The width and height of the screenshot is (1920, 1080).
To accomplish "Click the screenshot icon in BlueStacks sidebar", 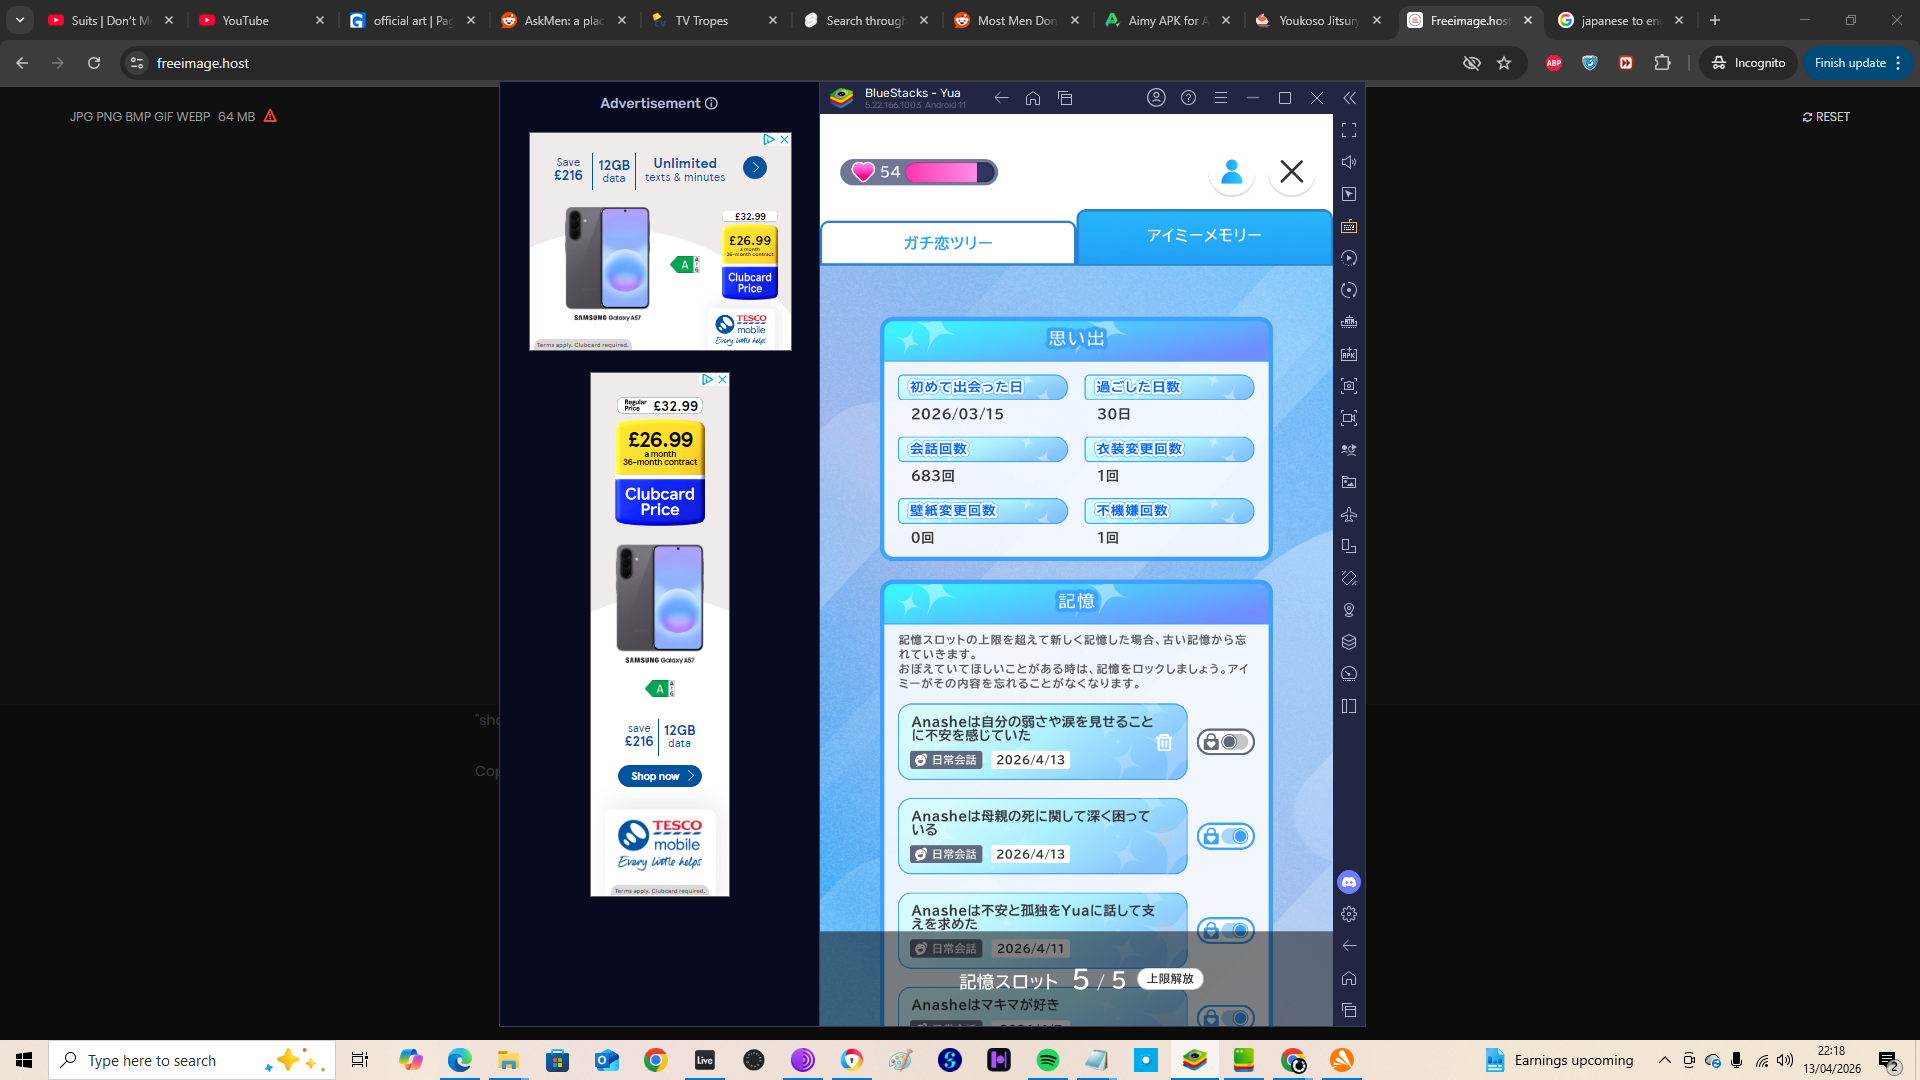I will [1349, 386].
